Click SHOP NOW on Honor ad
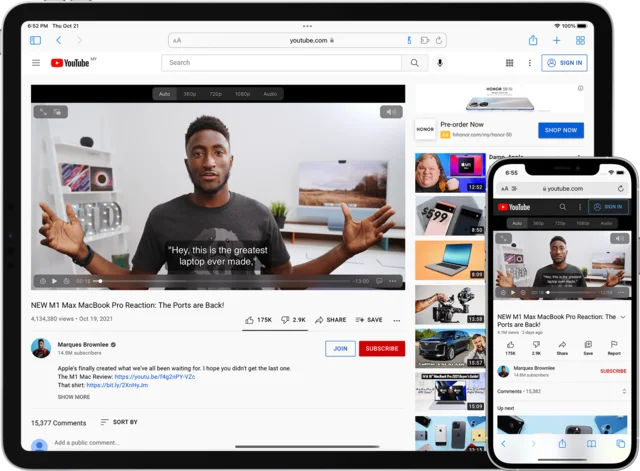 (x=561, y=130)
